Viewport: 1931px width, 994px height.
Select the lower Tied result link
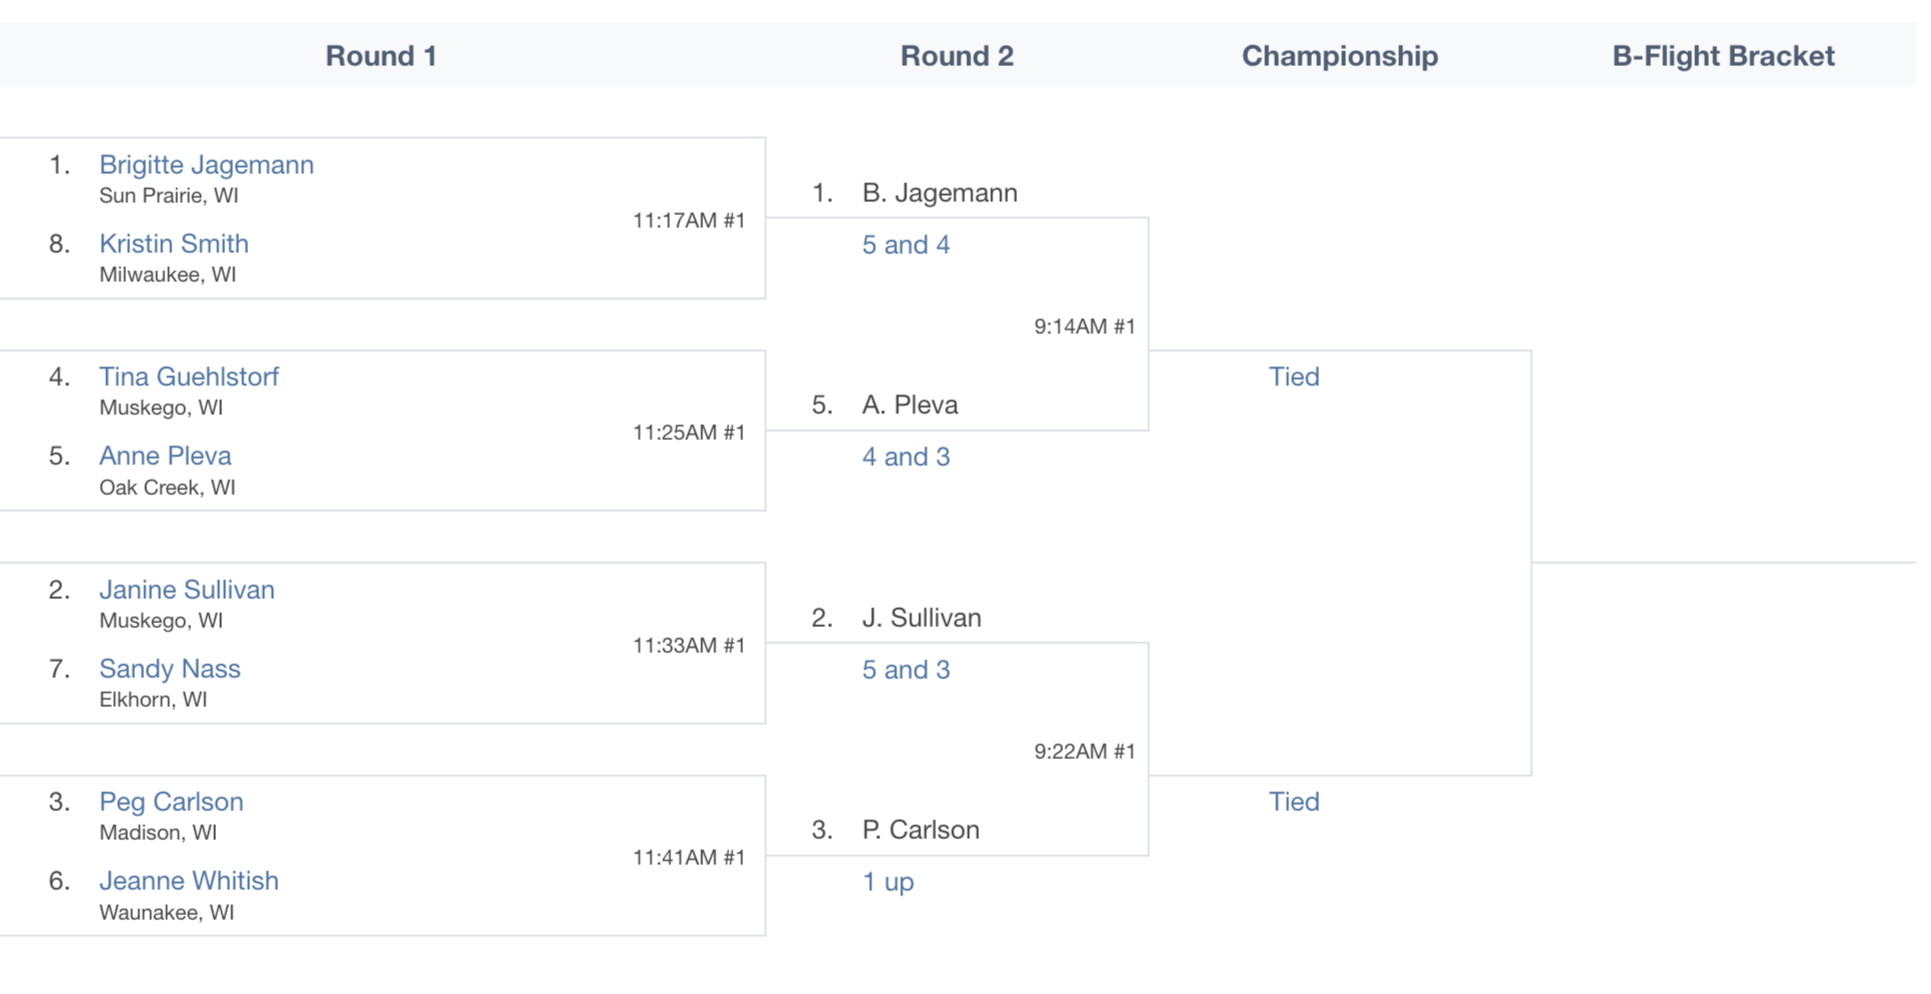pos(1294,801)
